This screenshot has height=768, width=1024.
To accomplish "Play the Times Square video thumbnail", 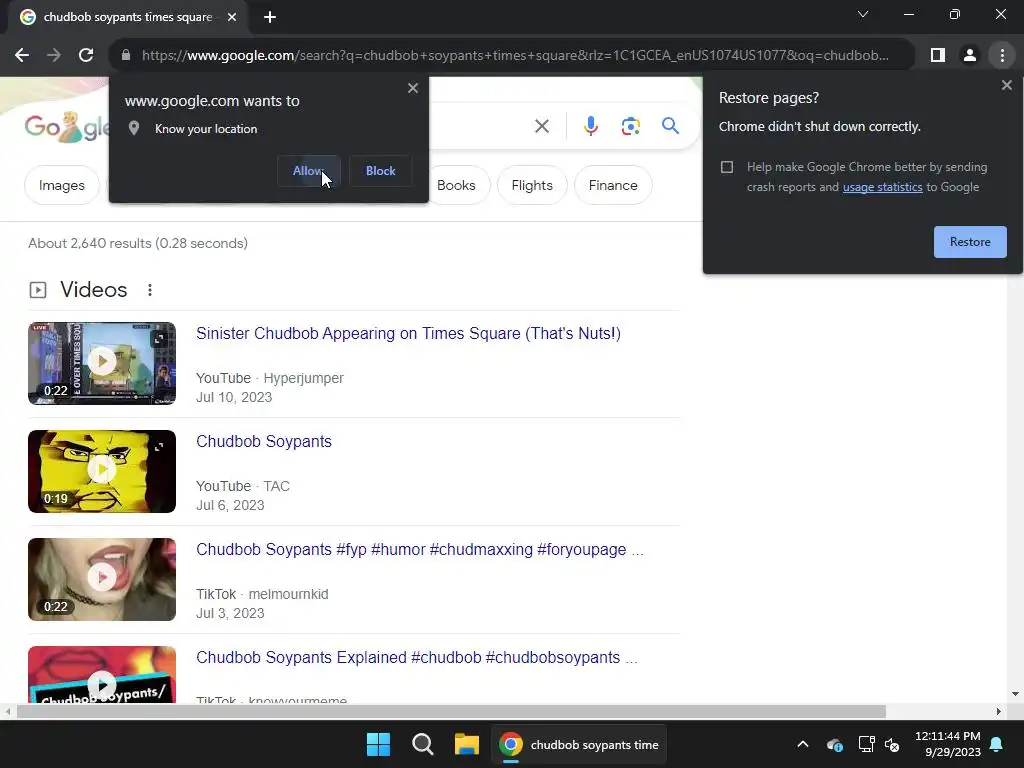I will (x=102, y=363).
